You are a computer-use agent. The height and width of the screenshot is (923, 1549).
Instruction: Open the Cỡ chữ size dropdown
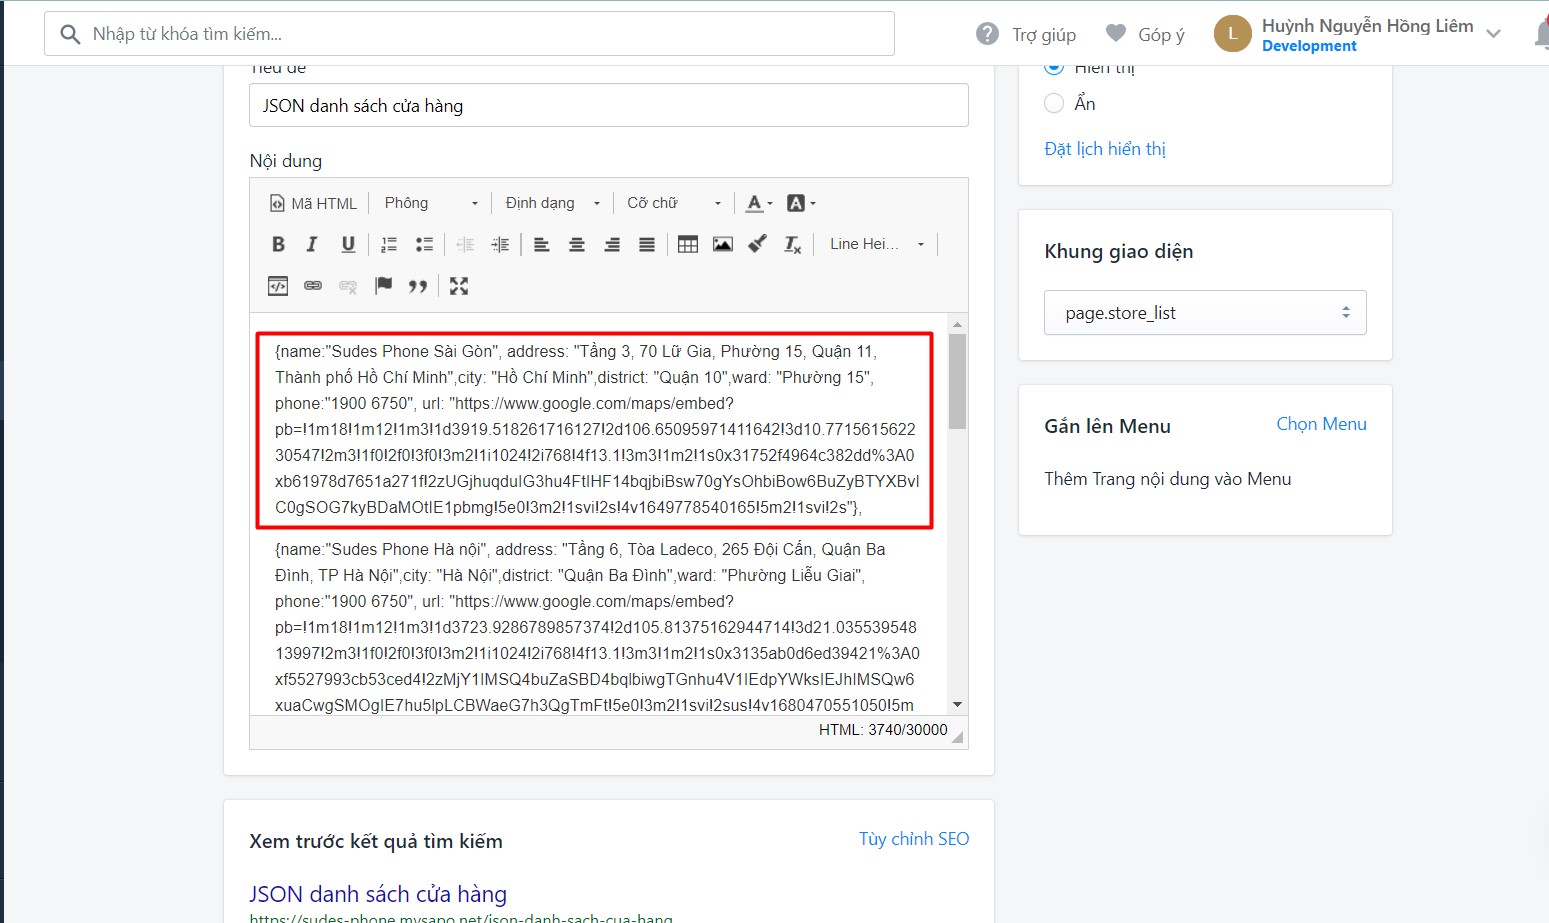(x=674, y=203)
